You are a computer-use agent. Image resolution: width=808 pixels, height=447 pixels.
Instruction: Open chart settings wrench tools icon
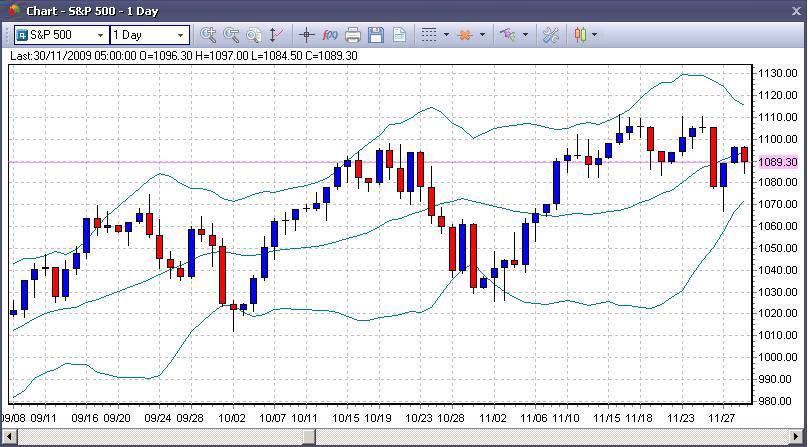coord(550,35)
